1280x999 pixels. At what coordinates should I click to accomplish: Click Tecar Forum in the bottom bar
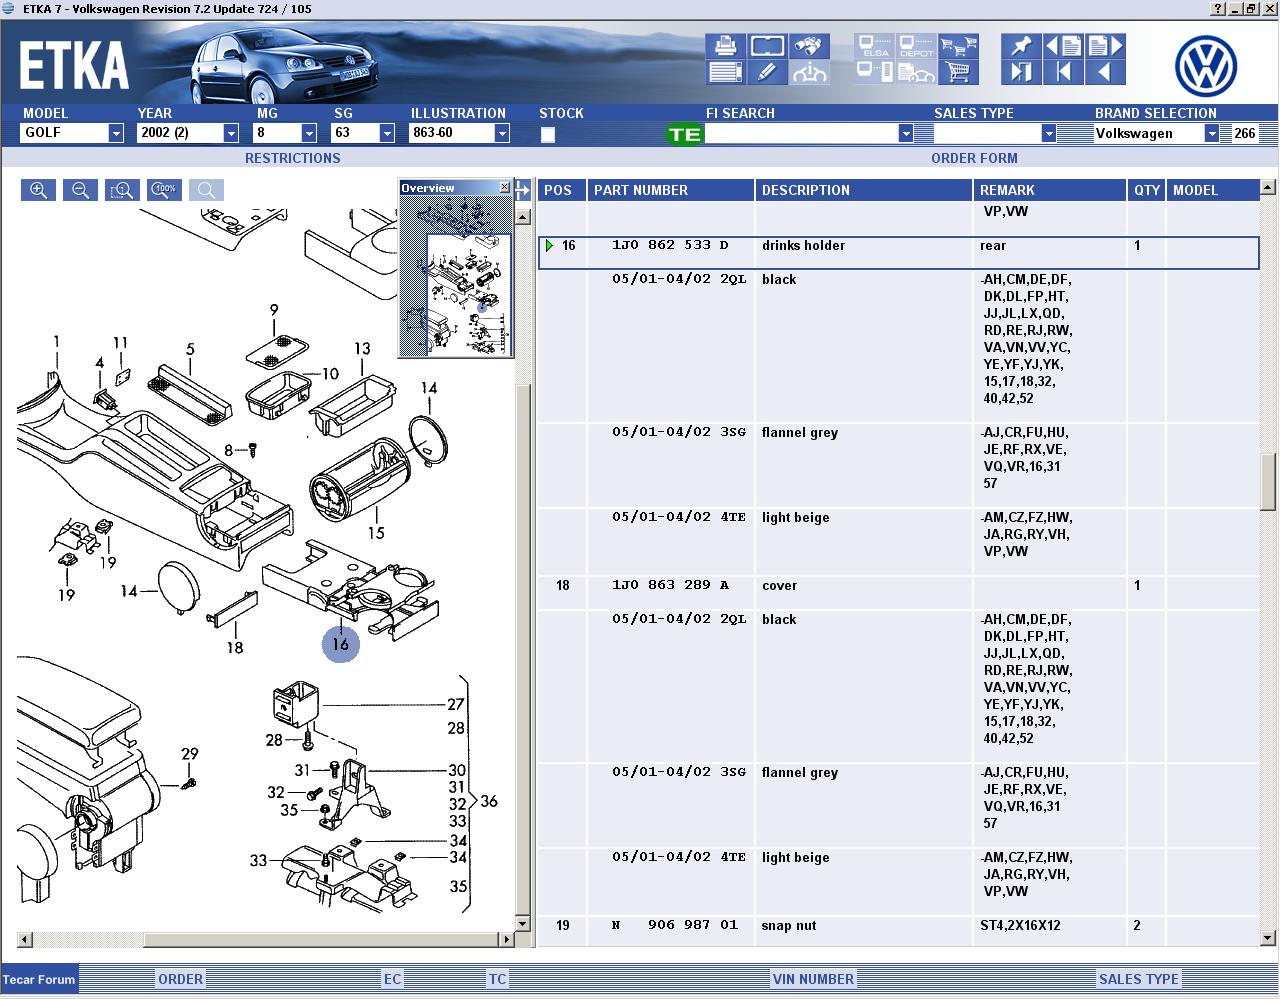pyautogui.click(x=39, y=979)
